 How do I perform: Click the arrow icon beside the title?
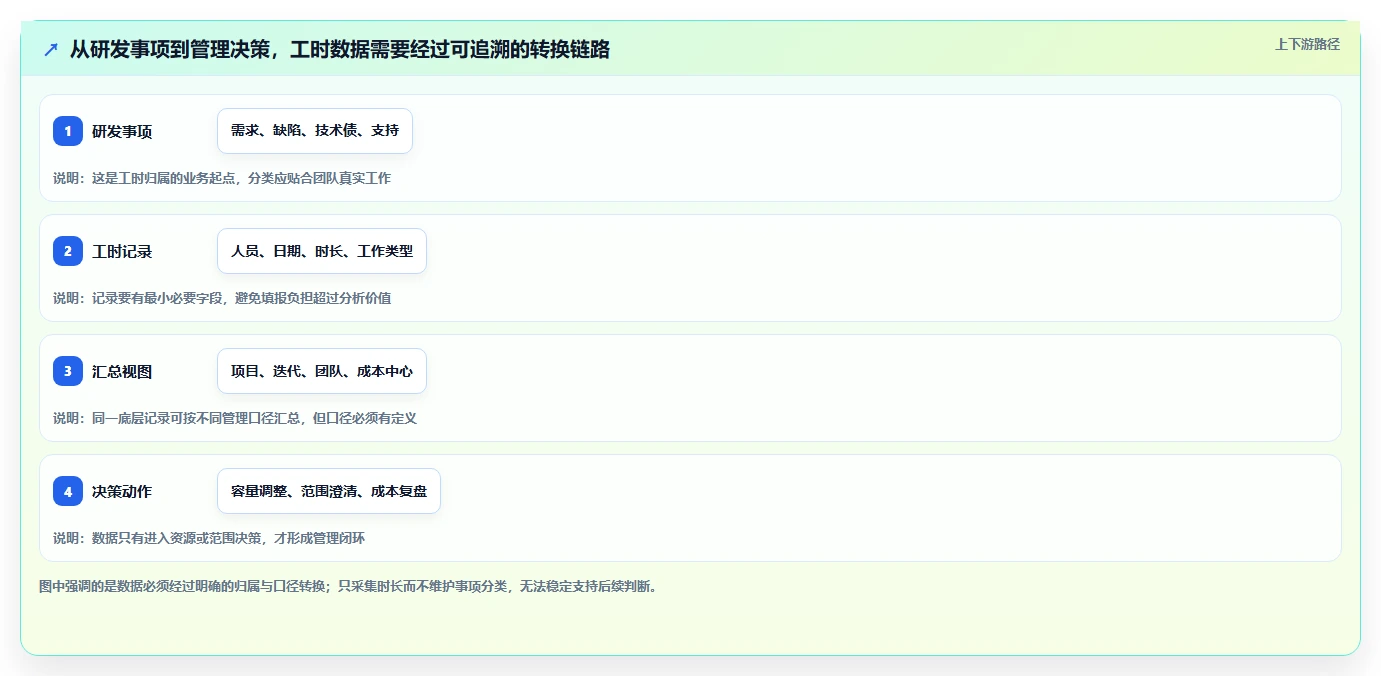tap(51, 49)
